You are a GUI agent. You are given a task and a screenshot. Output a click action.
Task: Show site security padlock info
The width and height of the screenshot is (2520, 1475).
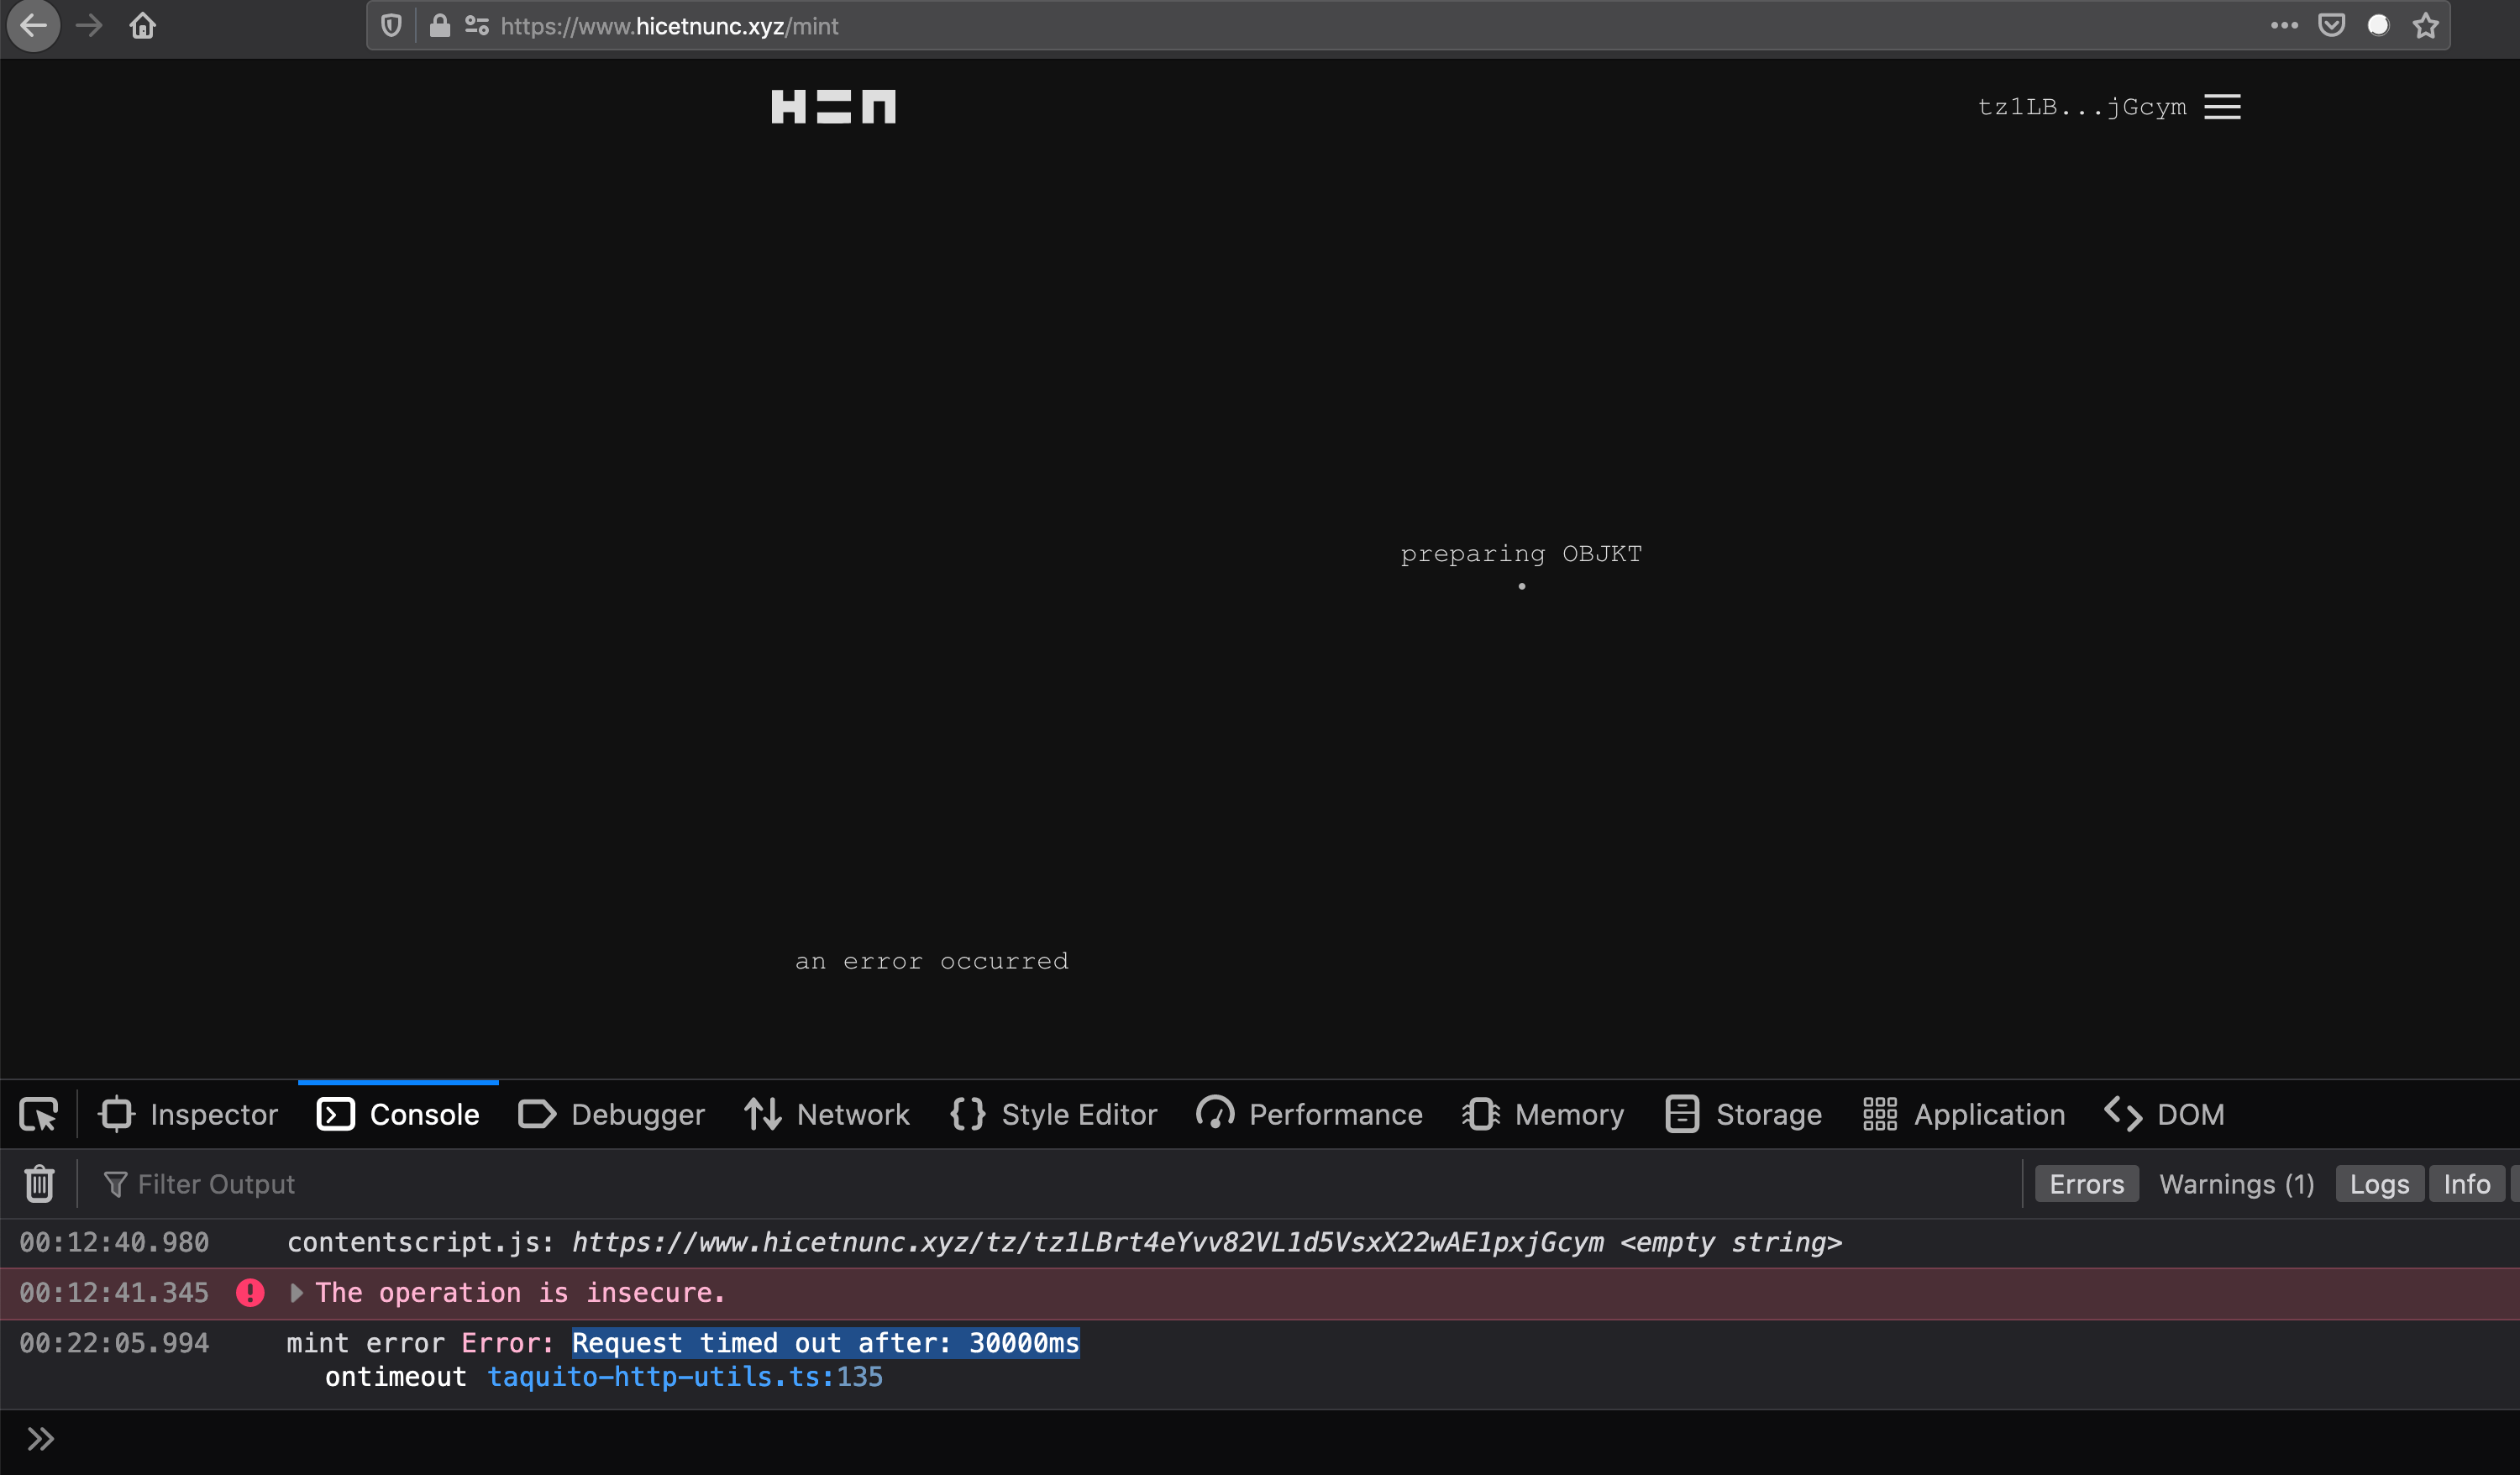coord(439,26)
